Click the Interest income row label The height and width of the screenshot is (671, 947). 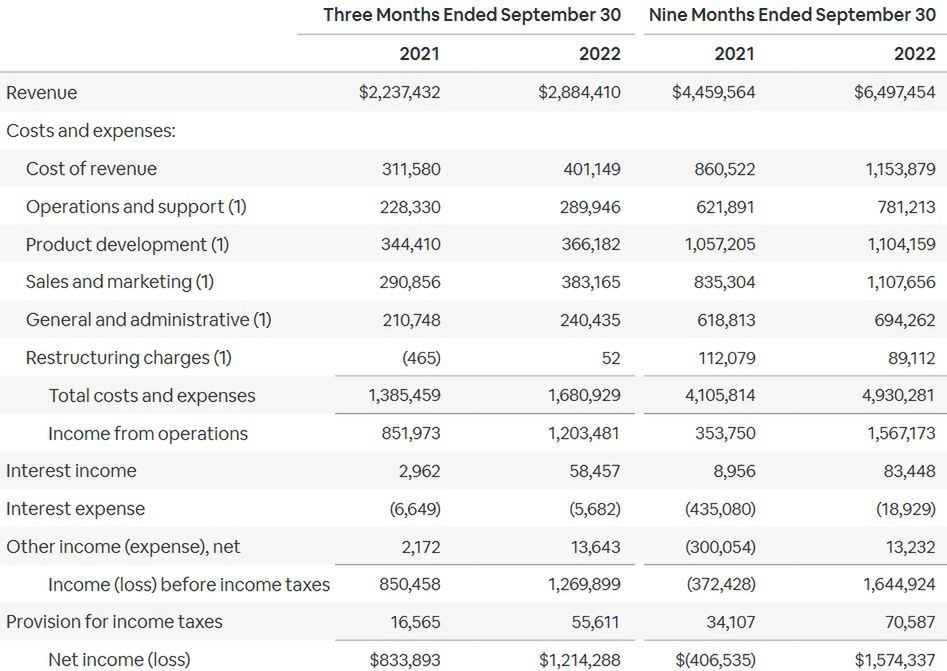coord(71,471)
